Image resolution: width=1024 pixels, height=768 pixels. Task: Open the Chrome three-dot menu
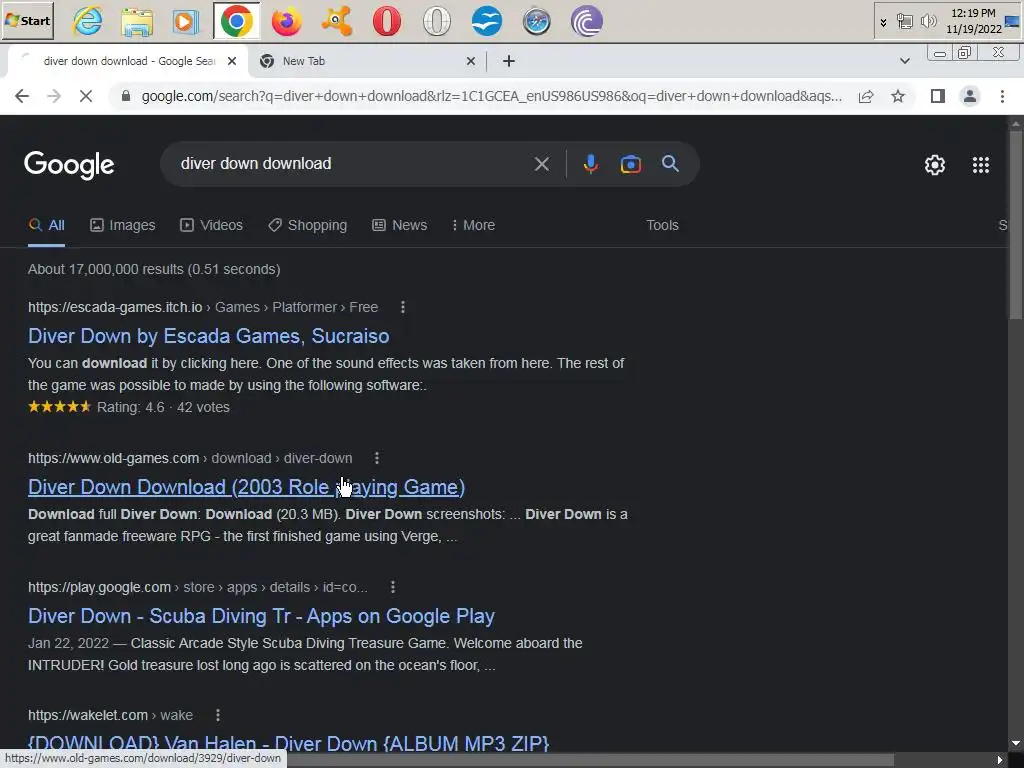pos(1002,96)
